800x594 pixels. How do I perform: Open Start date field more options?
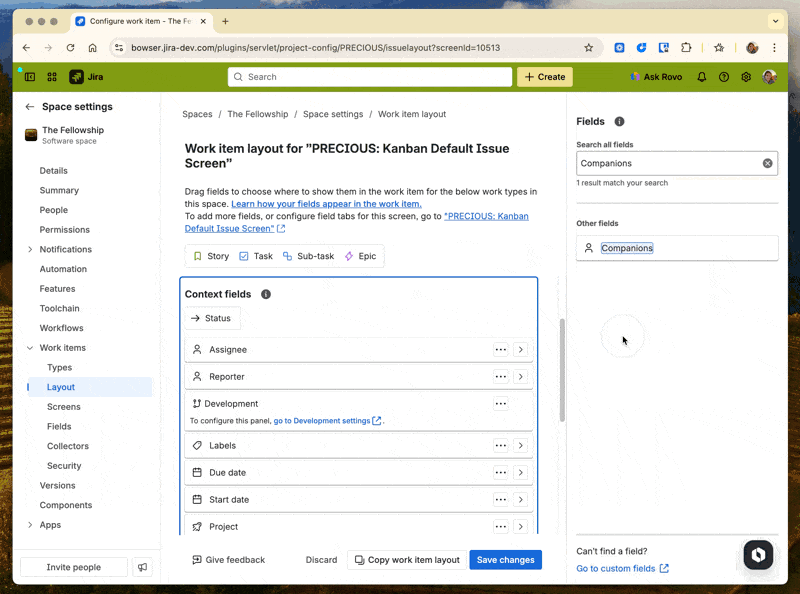[x=501, y=500]
